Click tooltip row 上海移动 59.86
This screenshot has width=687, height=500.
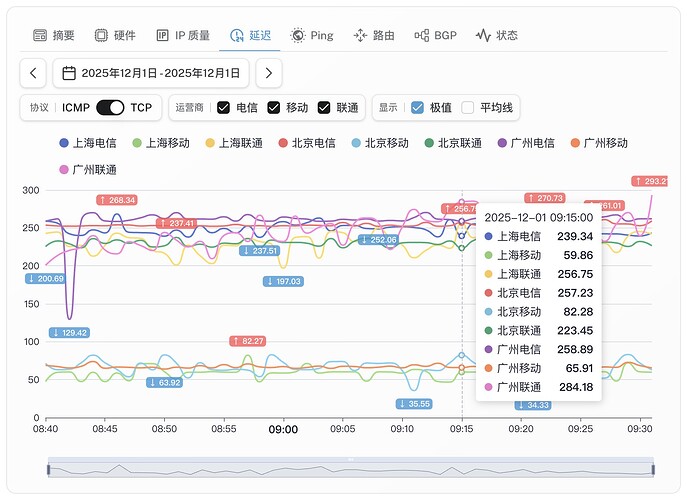pos(538,255)
